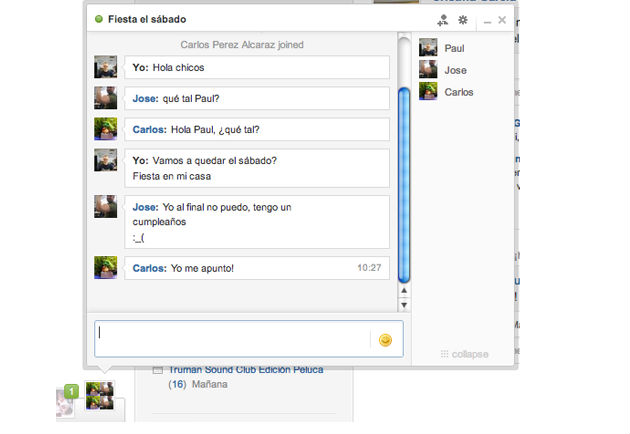
Task: Click avatar beside 'Hola chicos' message
Action: point(106,67)
